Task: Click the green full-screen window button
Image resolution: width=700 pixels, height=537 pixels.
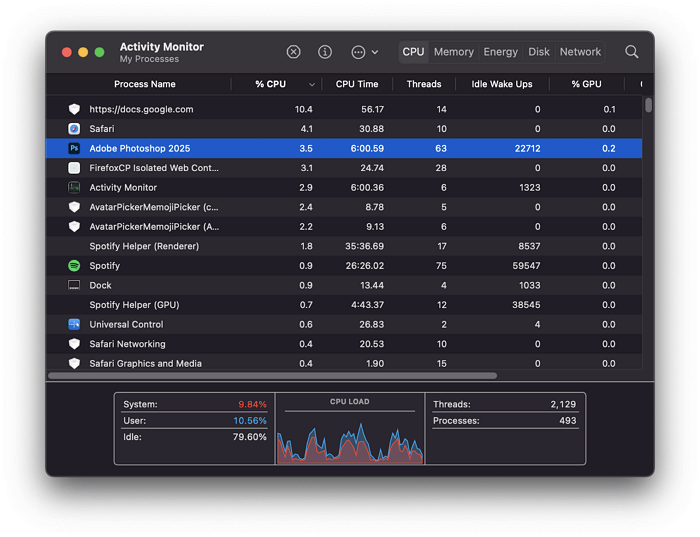Action: coord(99,52)
